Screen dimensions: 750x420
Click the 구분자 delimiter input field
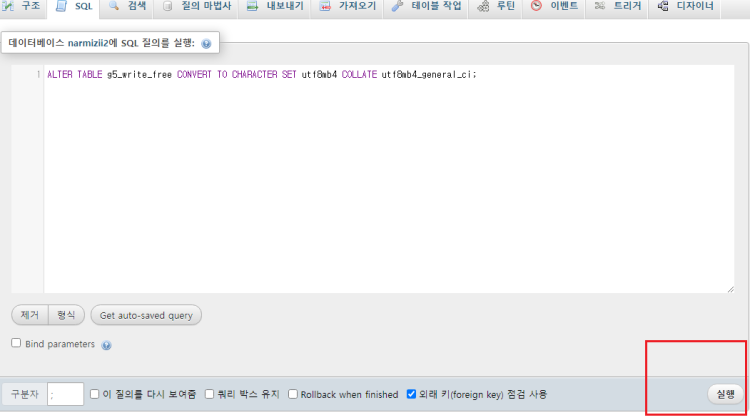coord(65,394)
